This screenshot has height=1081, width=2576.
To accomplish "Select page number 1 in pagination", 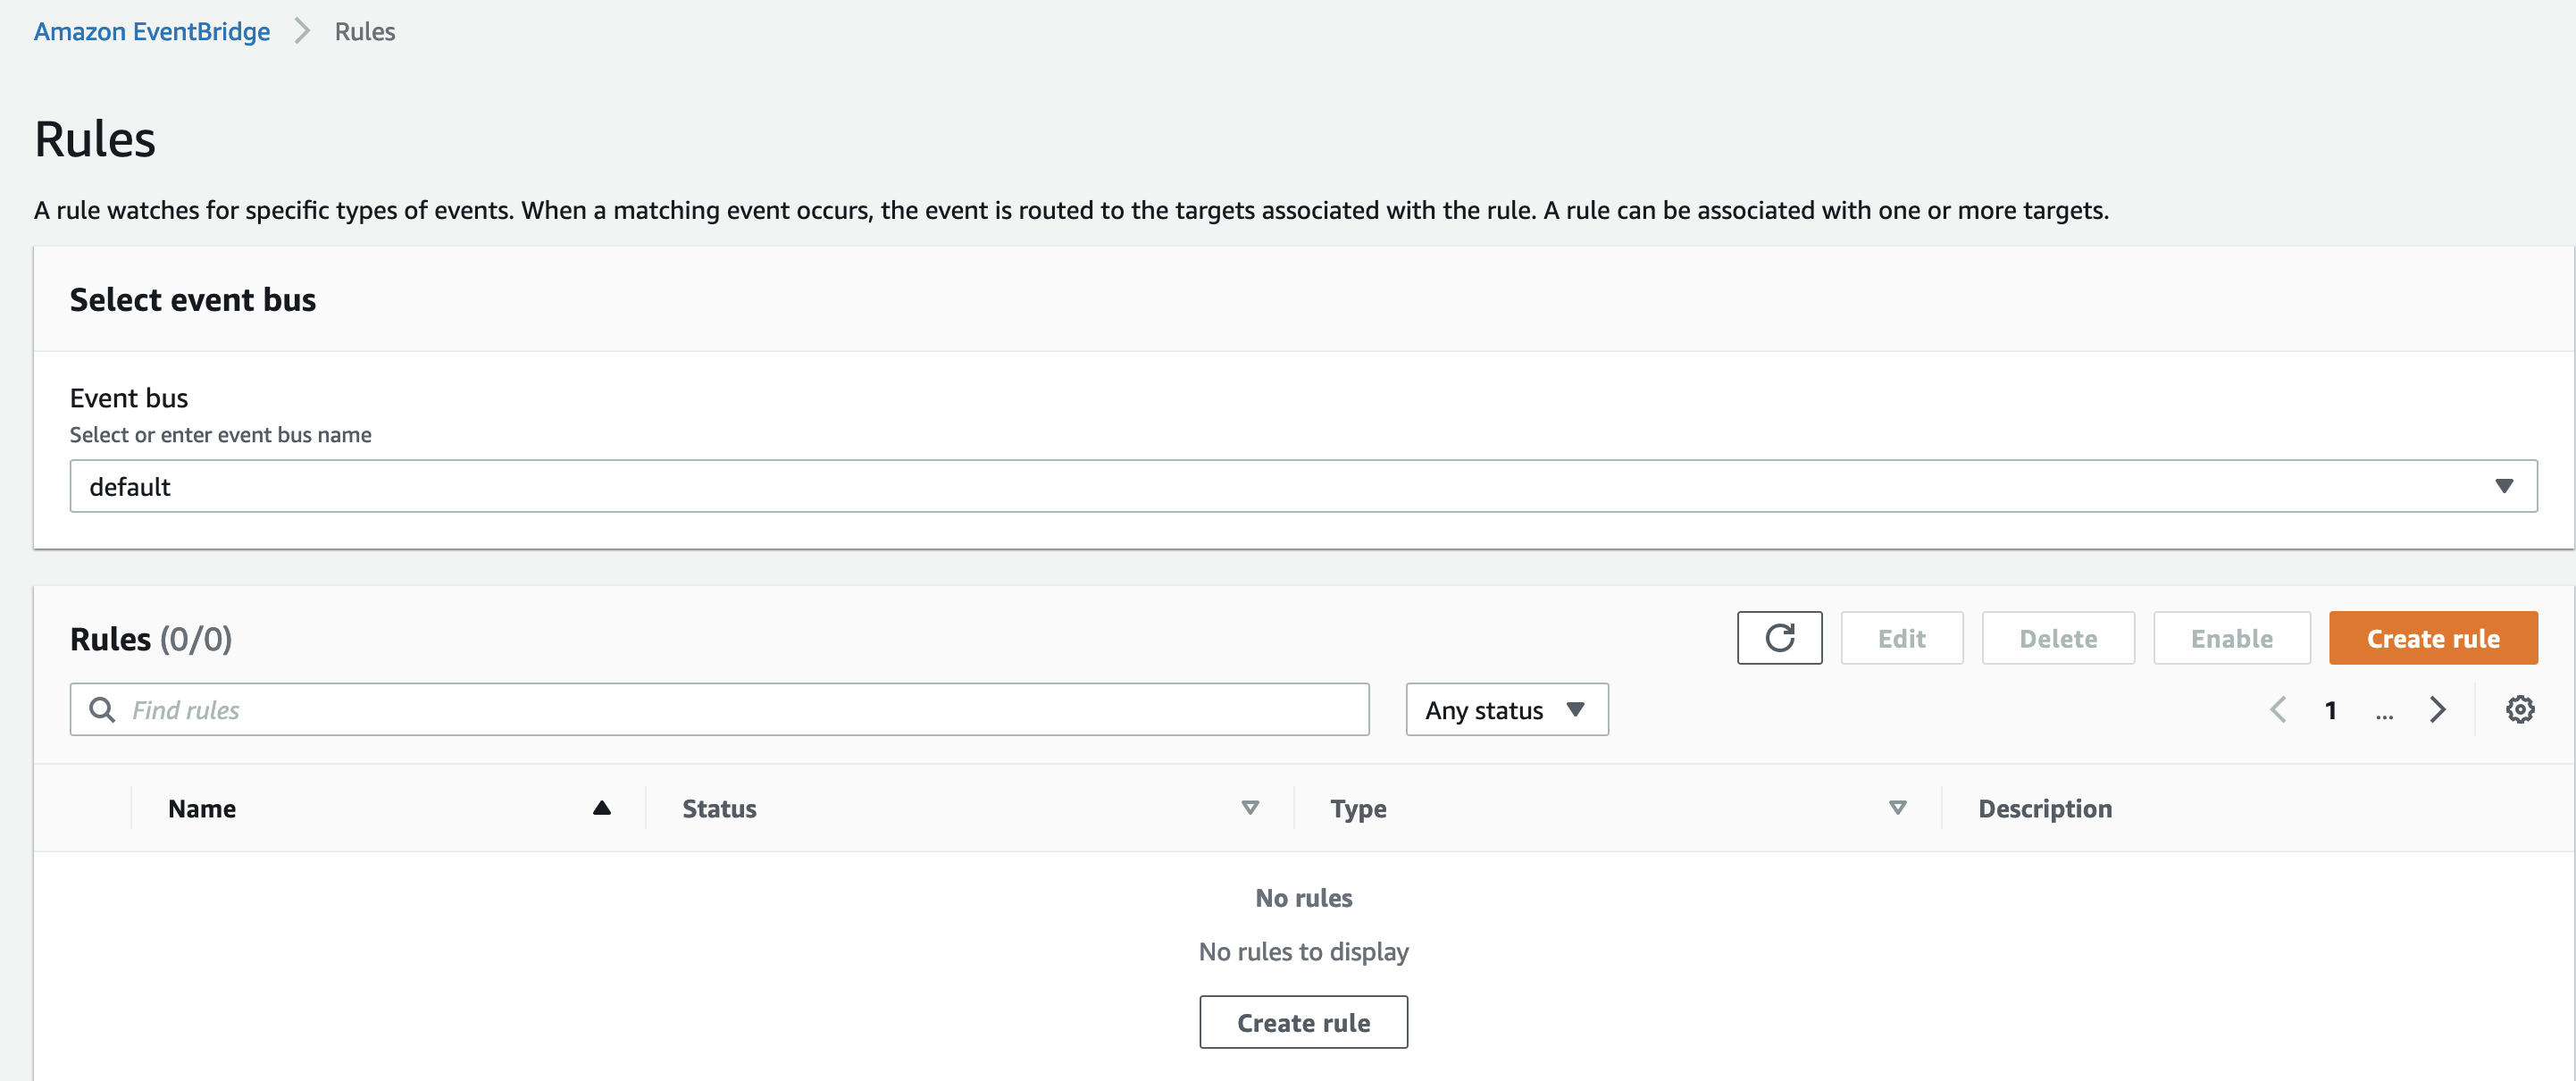I will (x=2330, y=710).
